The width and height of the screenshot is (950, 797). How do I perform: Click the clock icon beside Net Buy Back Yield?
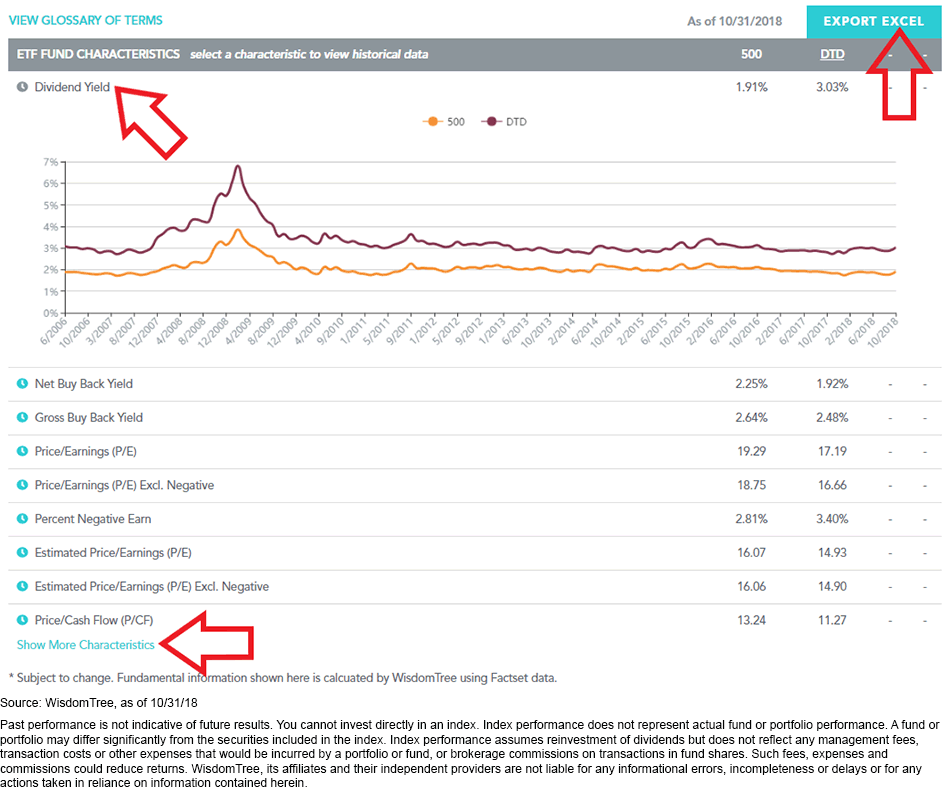[22, 384]
